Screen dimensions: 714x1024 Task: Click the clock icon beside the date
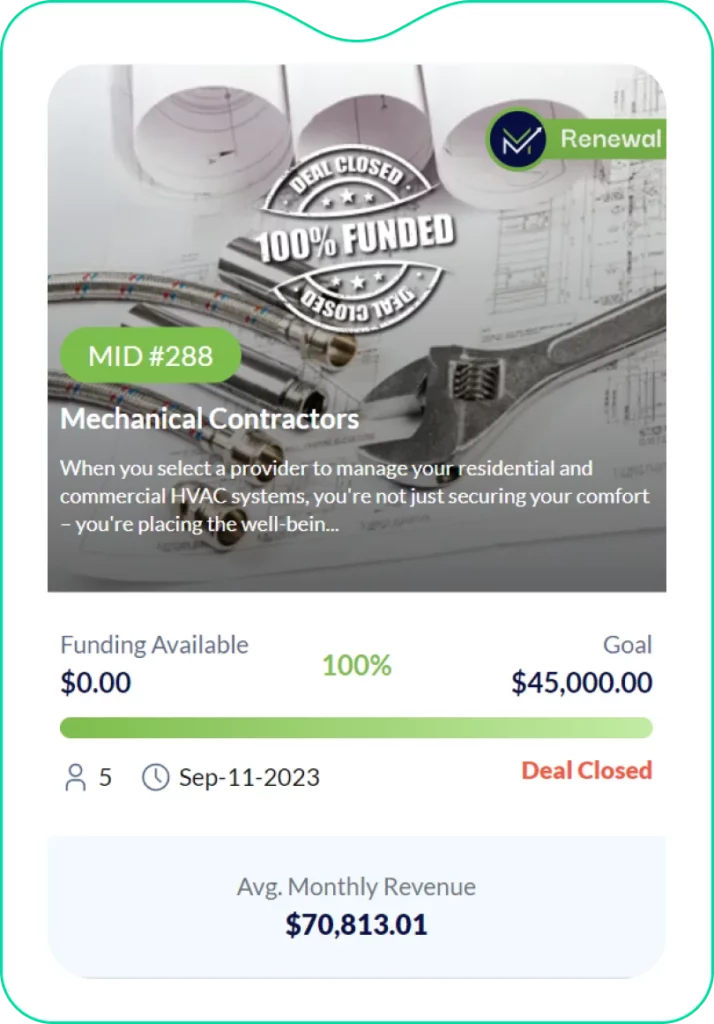155,778
